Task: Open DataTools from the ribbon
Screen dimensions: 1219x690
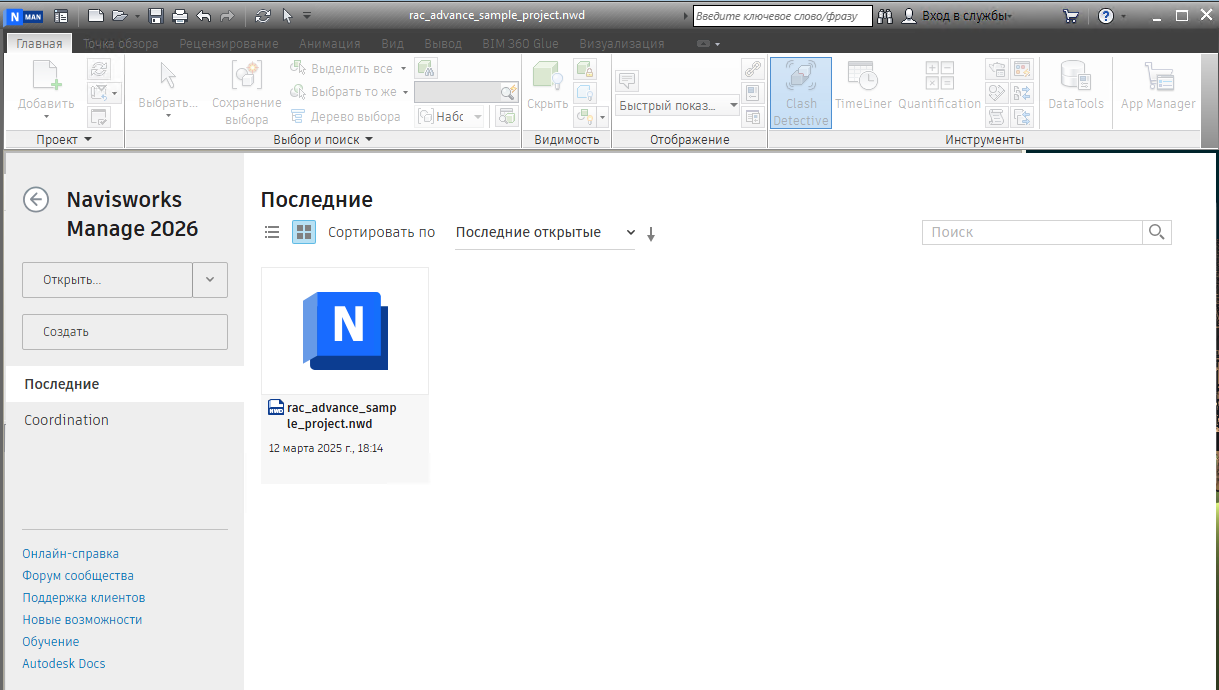Action: [x=1076, y=85]
